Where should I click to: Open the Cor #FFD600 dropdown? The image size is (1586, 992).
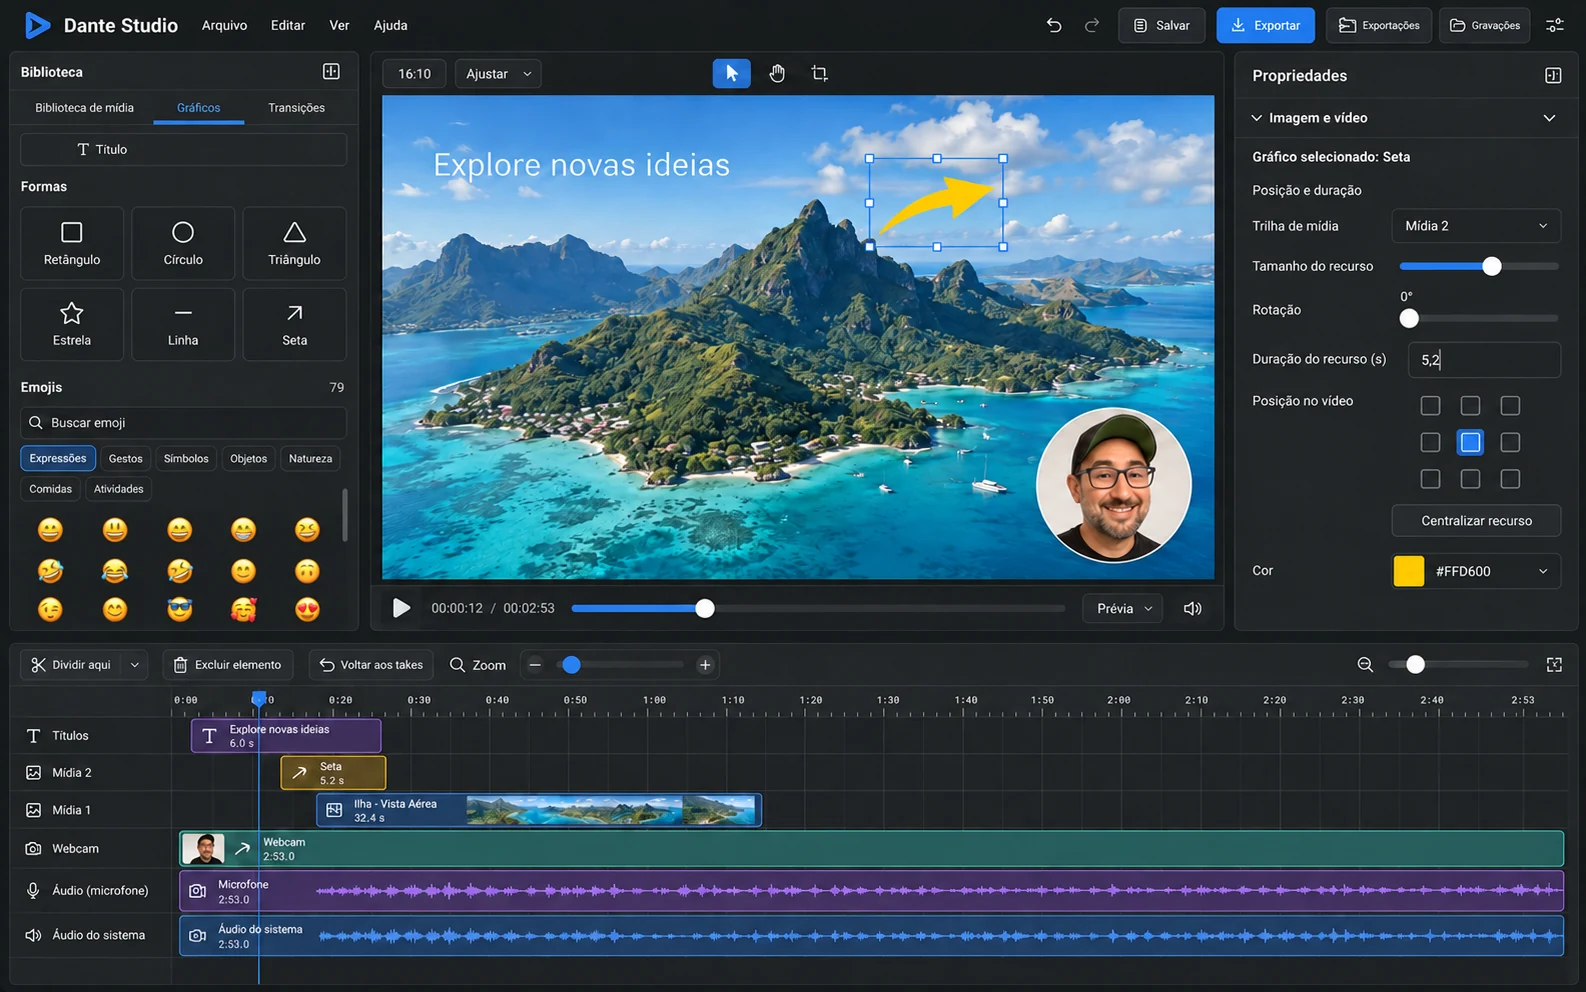pos(1476,571)
